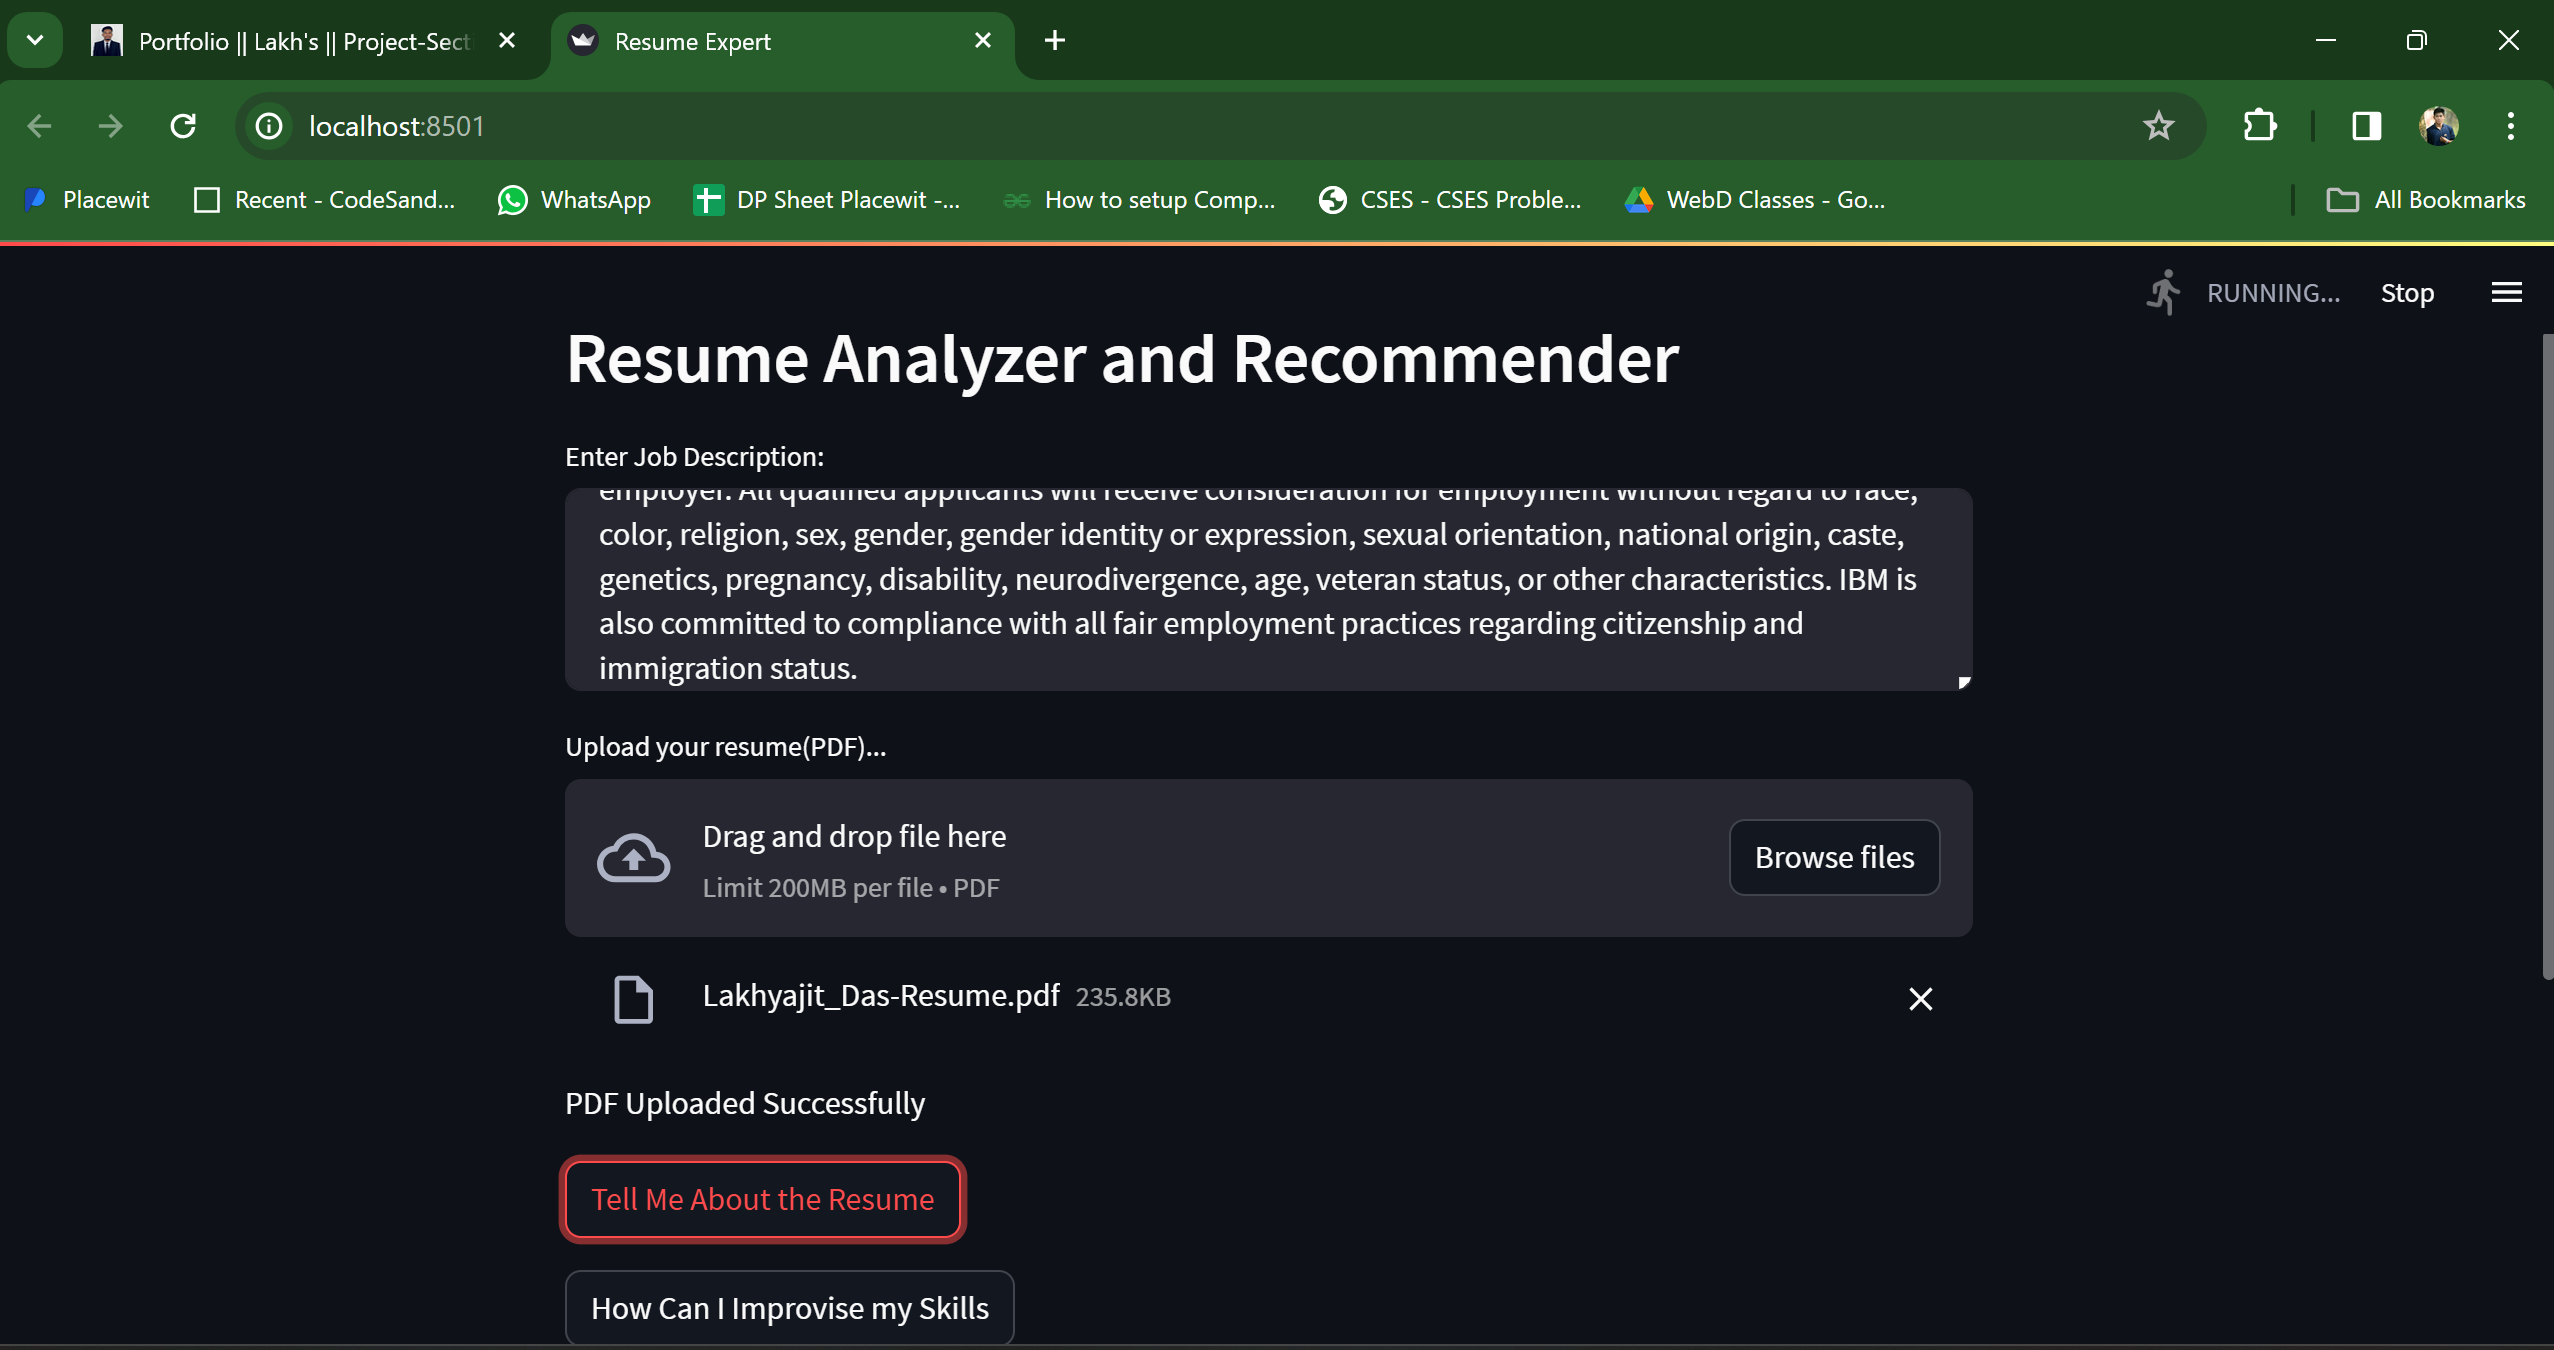Open Chrome profile avatar
This screenshot has width=2554, height=1350.
pos(2438,126)
